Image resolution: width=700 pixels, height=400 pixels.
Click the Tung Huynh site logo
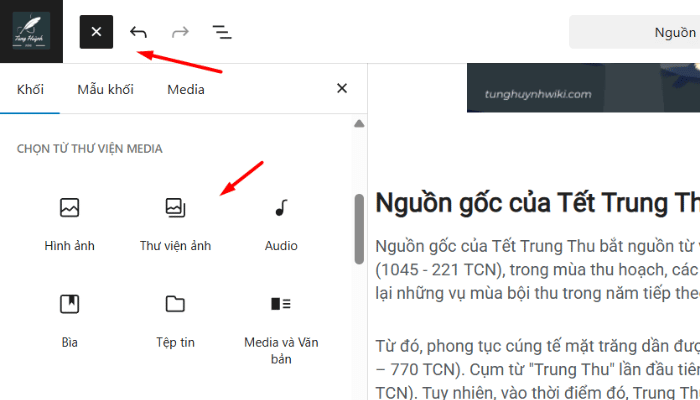[x=31, y=32]
